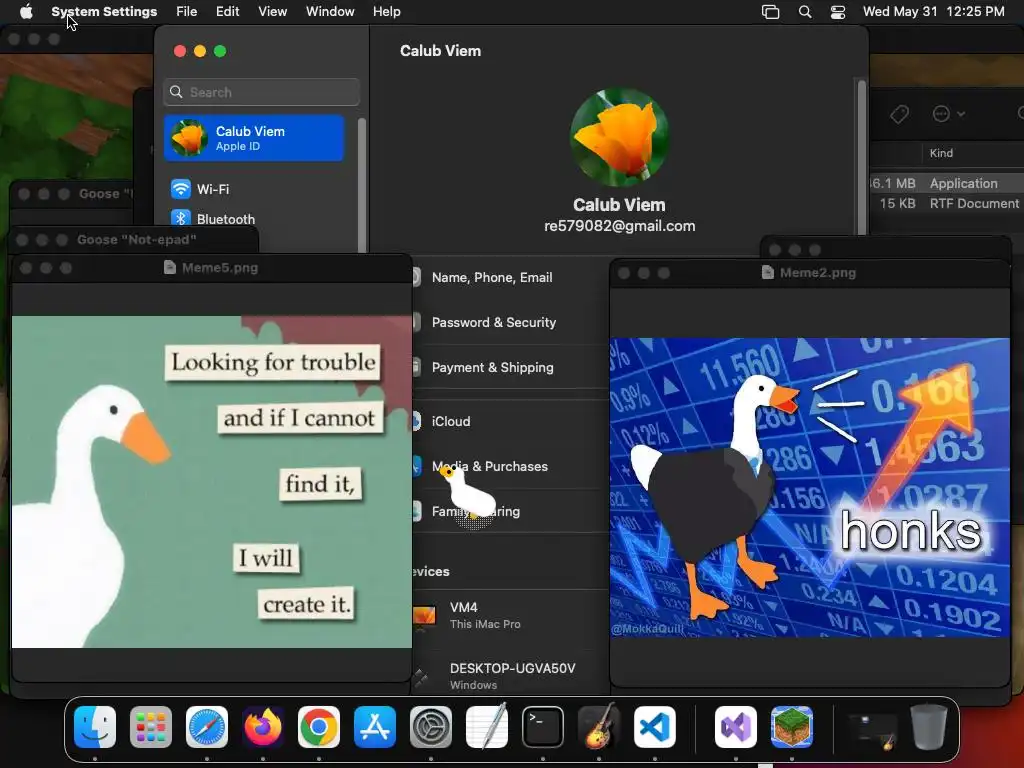Open TextEdit from the Dock
This screenshot has height=768, width=1024.
pyautogui.click(x=487, y=727)
